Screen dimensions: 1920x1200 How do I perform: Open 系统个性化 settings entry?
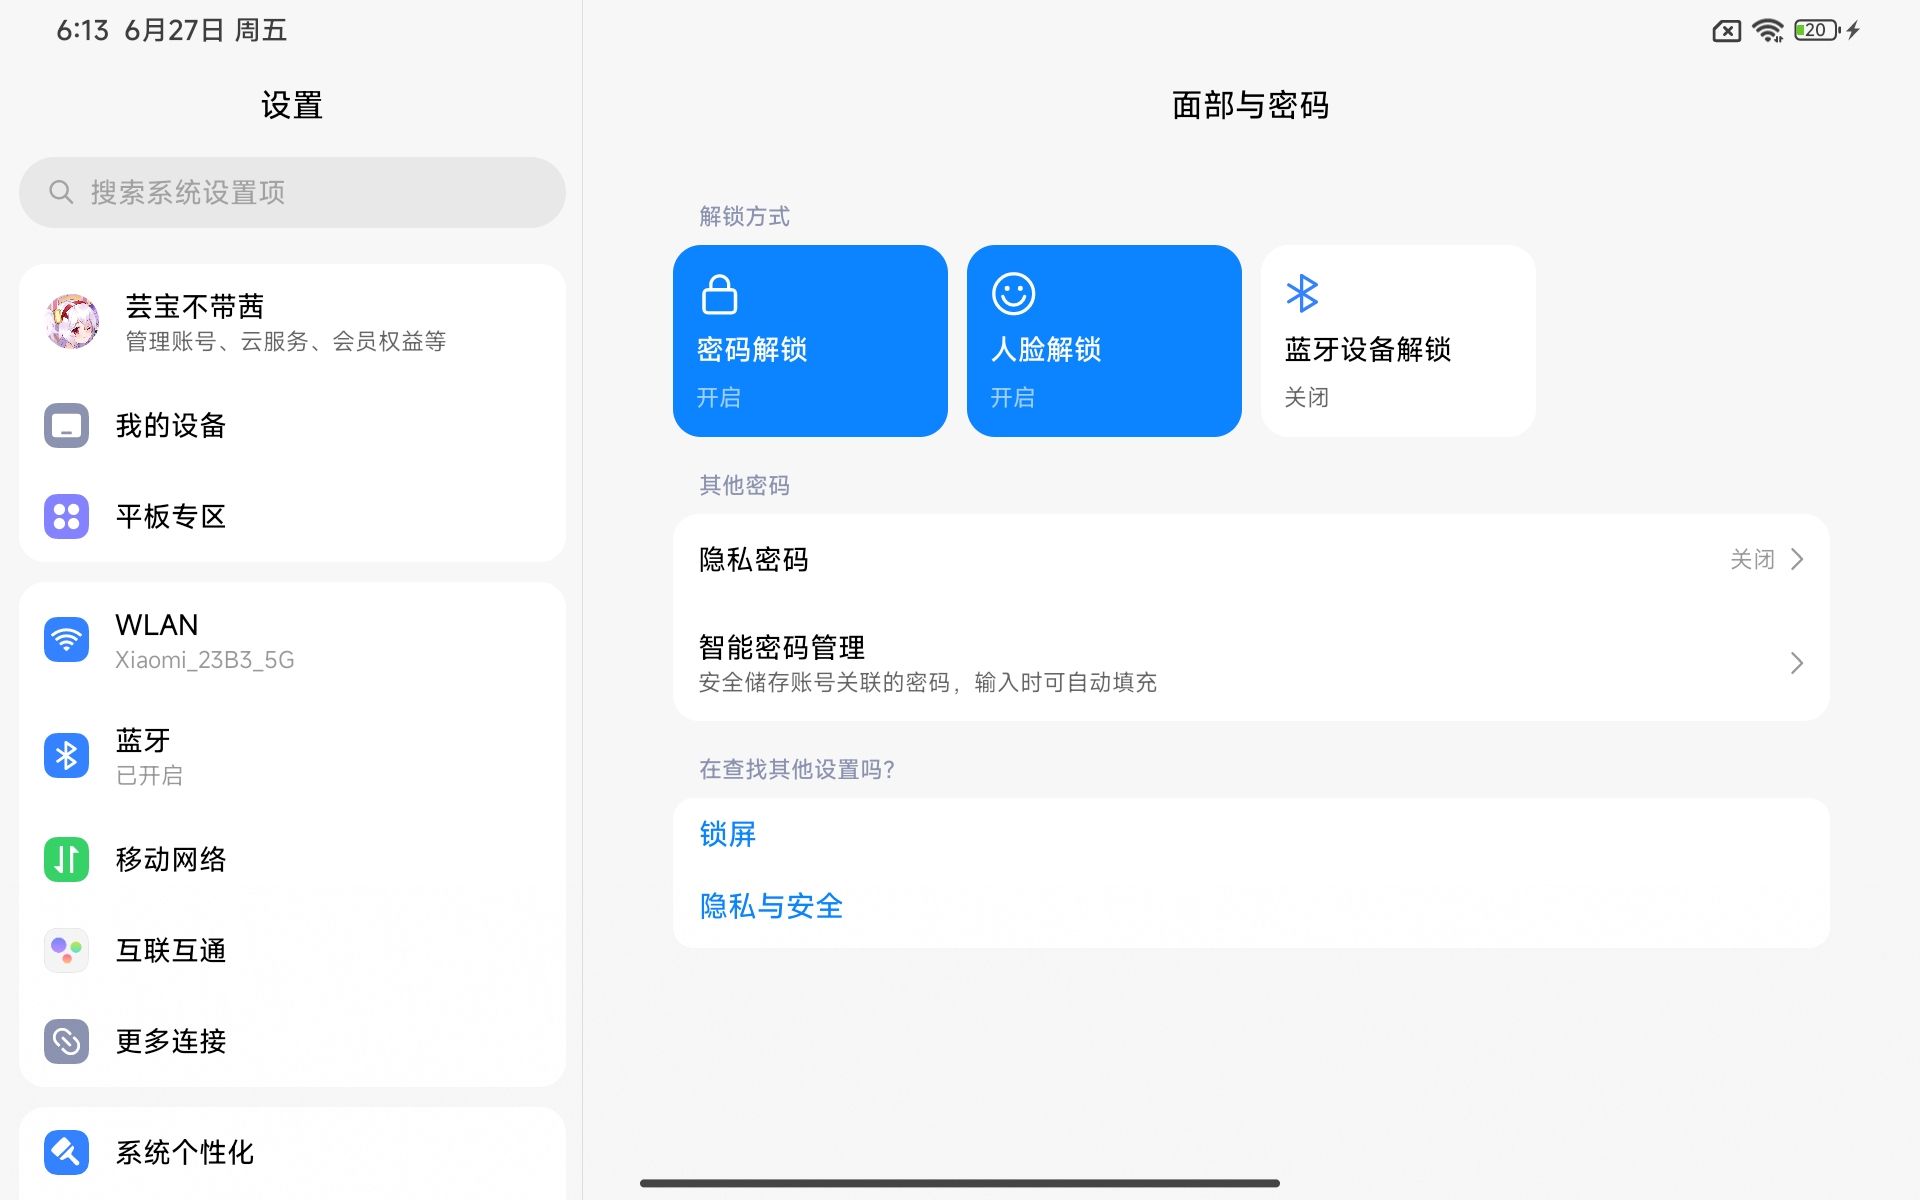point(292,1152)
